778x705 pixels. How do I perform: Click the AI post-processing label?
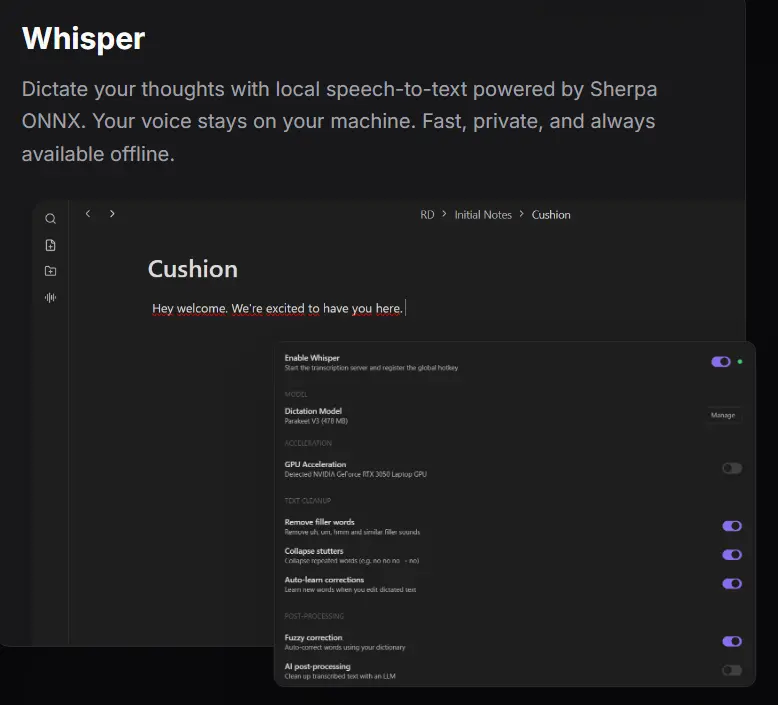tap(317, 666)
